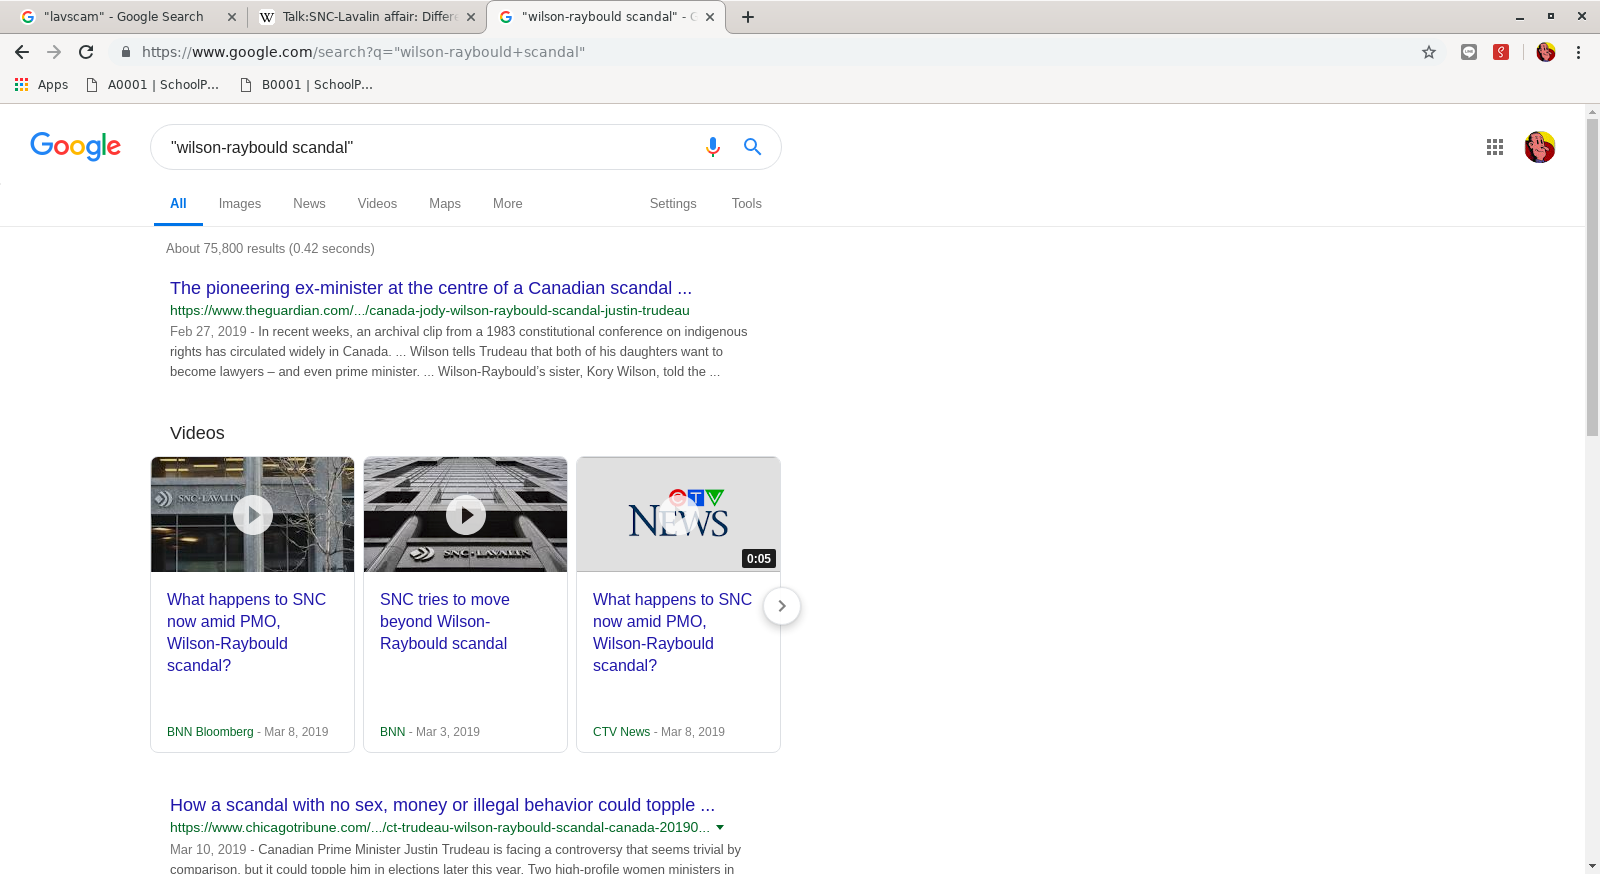Open the Chicago Tribune scandal result
This screenshot has width=1600, height=874.
click(442, 805)
